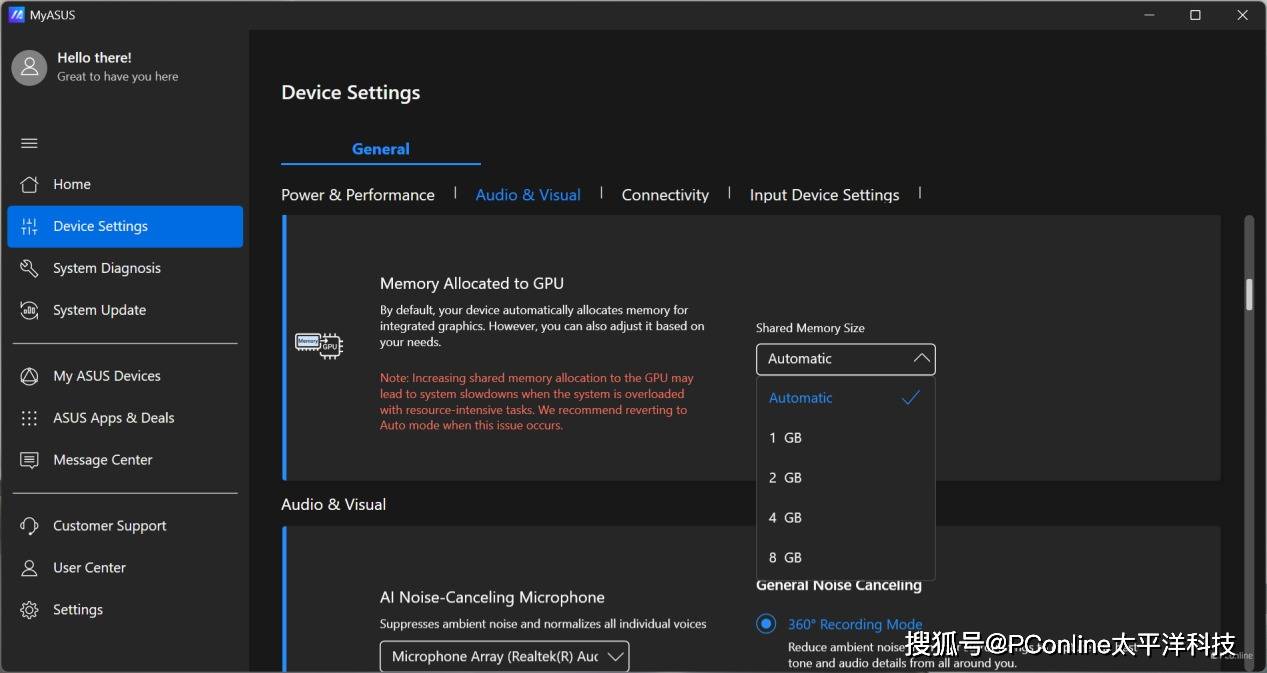
Task: Open User Center page
Action: click(x=125, y=568)
